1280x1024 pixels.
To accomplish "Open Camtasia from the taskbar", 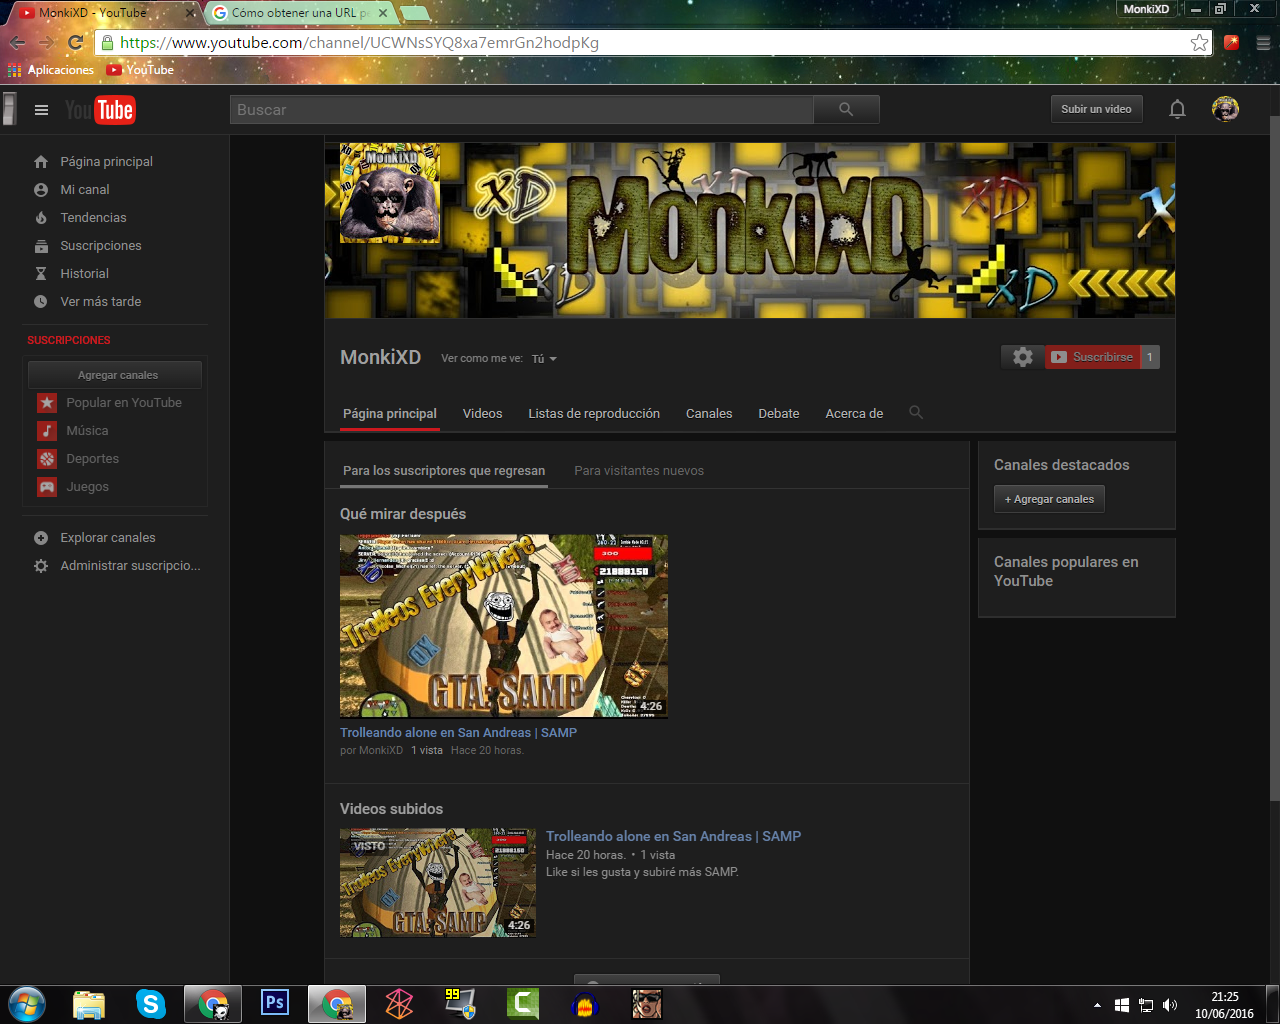I will click(522, 1004).
